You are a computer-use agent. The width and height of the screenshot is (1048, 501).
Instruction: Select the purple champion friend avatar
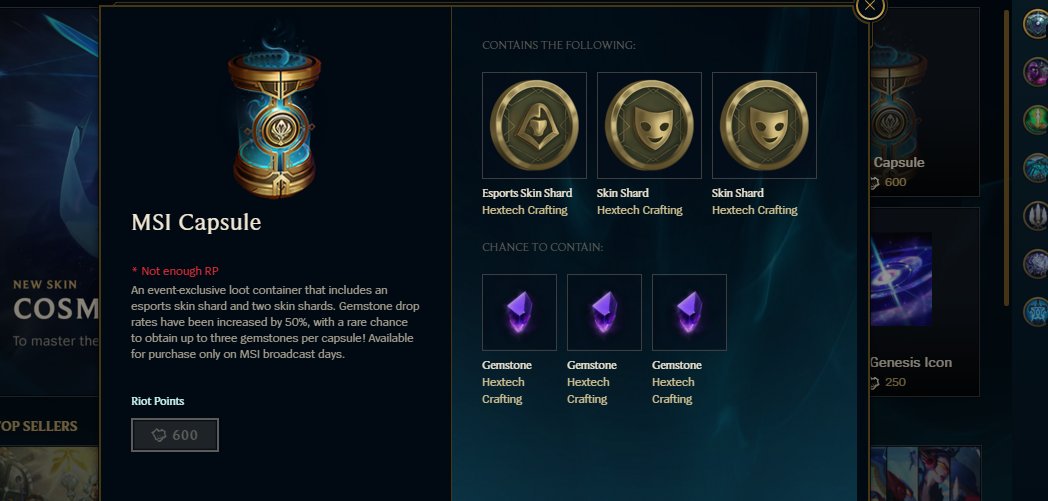coord(1035,71)
